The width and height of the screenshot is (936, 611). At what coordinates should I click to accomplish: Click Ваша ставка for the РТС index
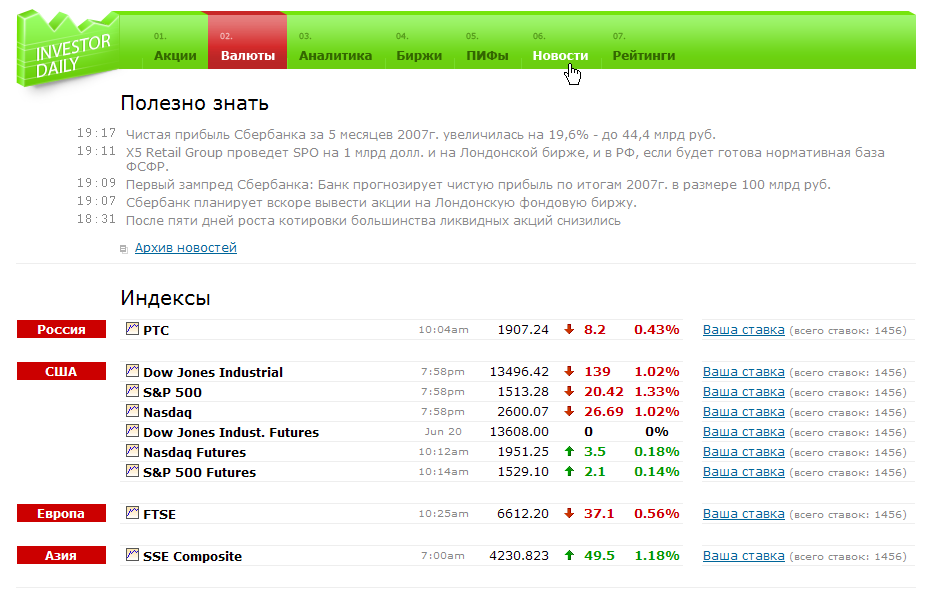pos(743,329)
